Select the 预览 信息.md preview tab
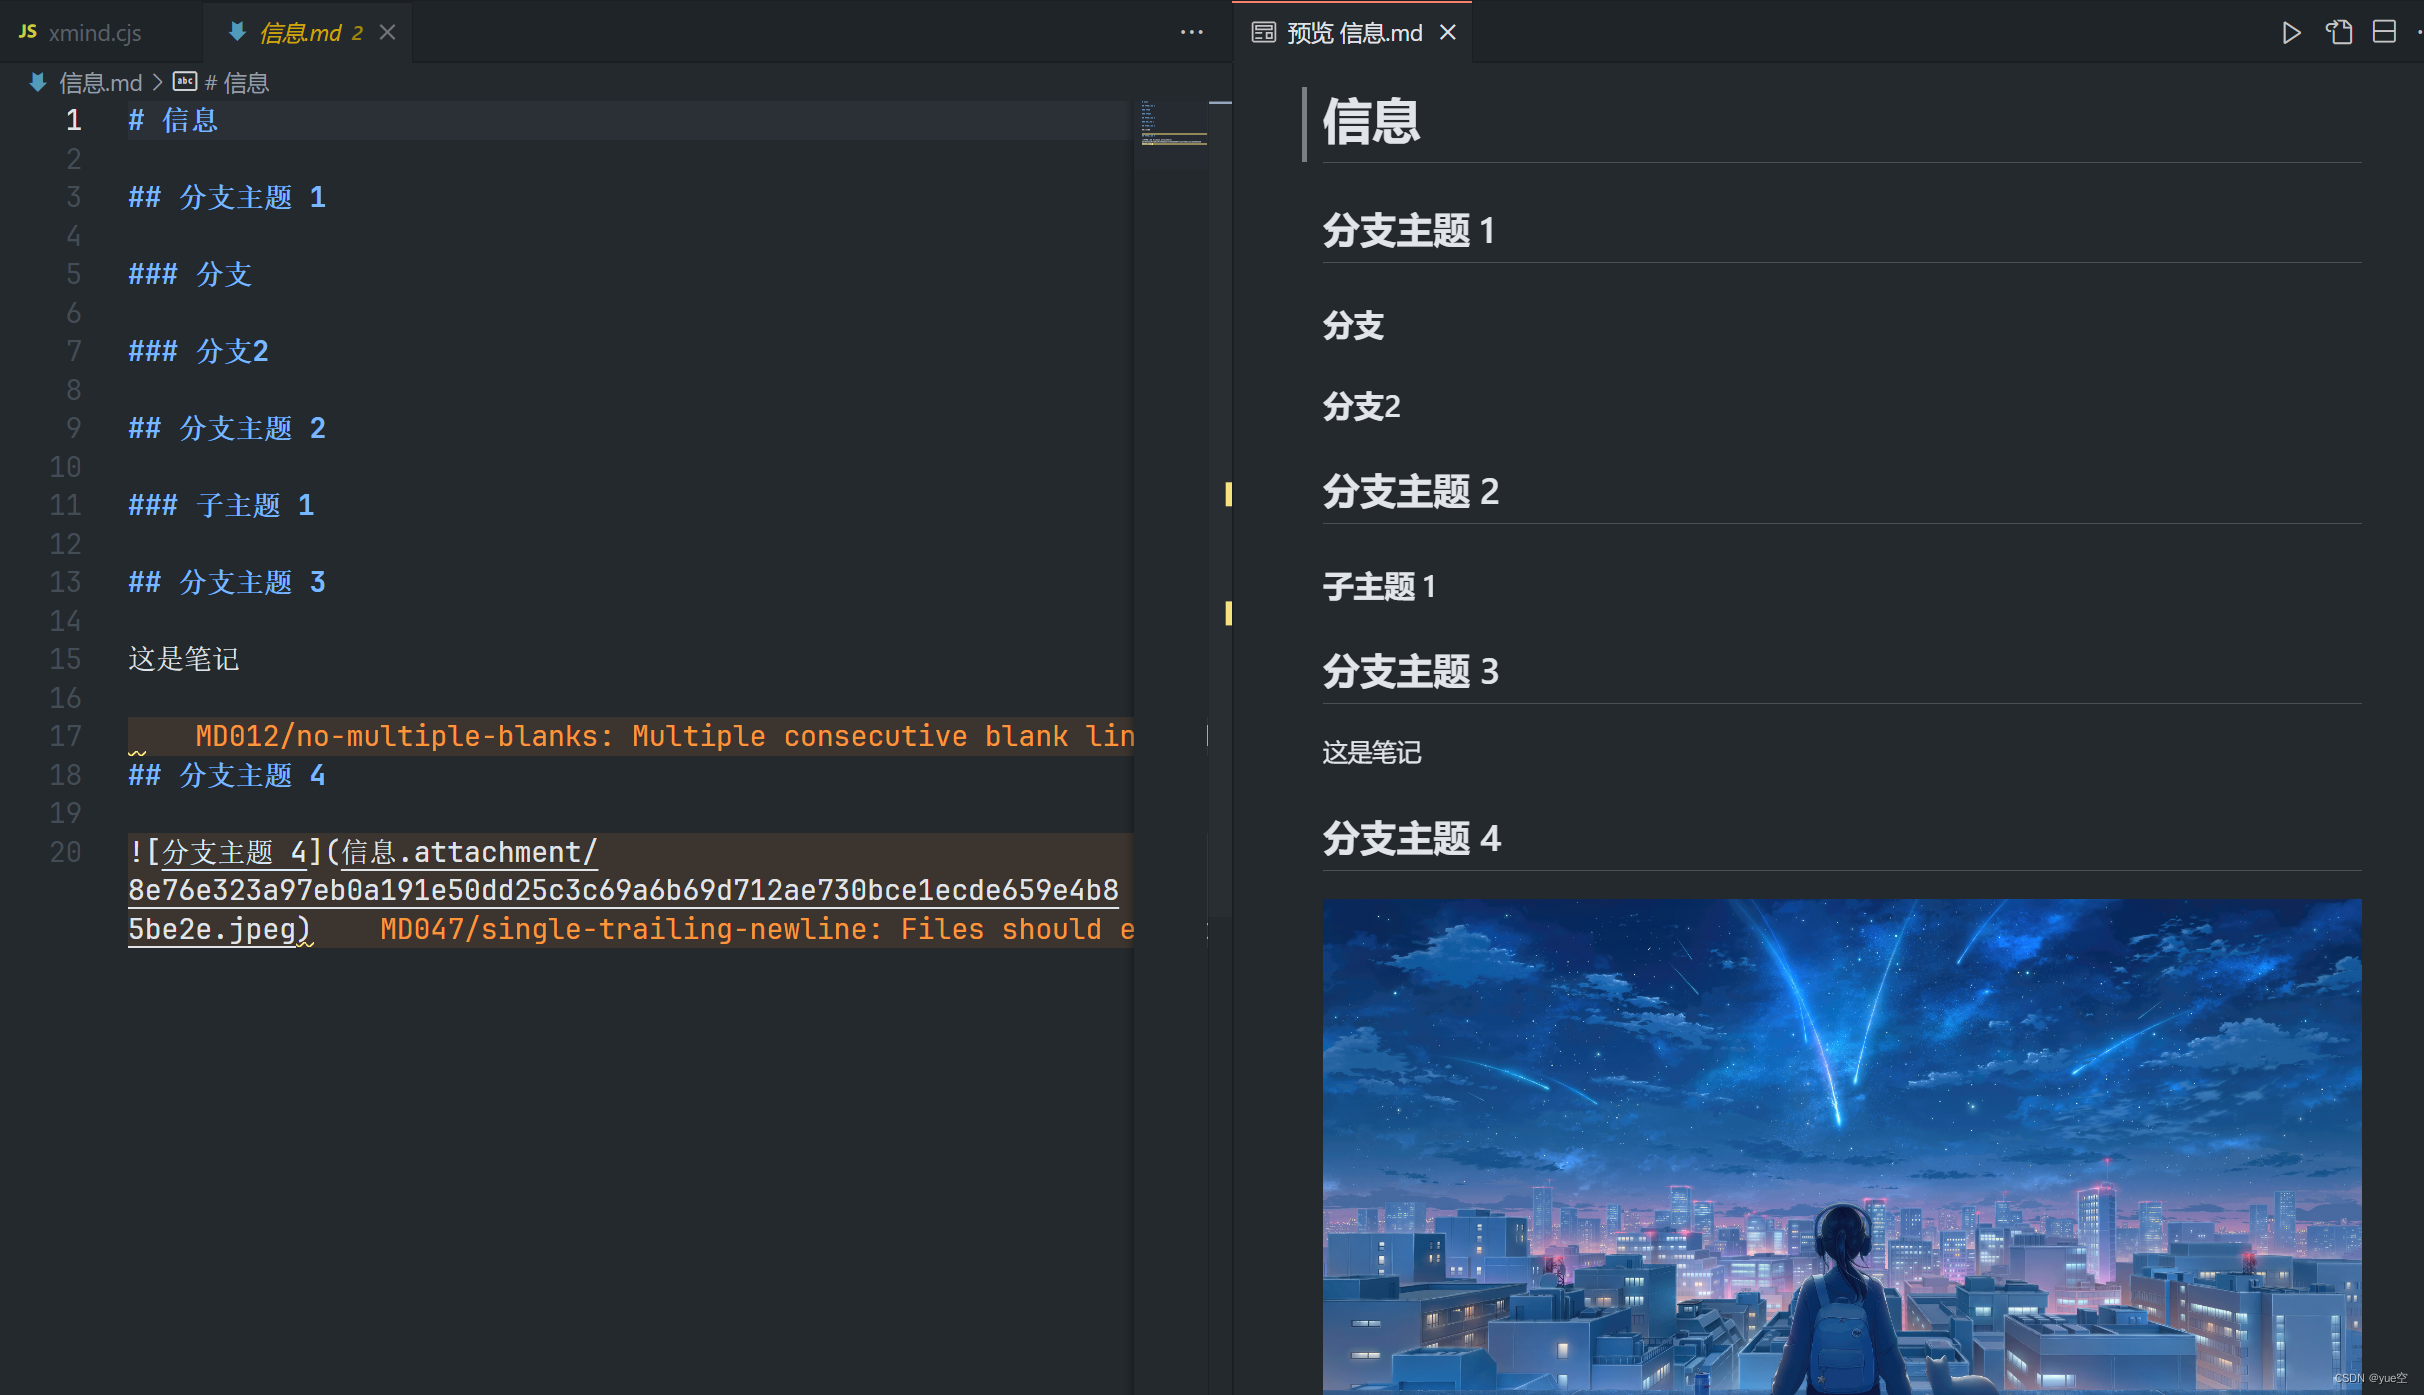Image resolution: width=2424 pixels, height=1395 pixels. pos(1355,32)
